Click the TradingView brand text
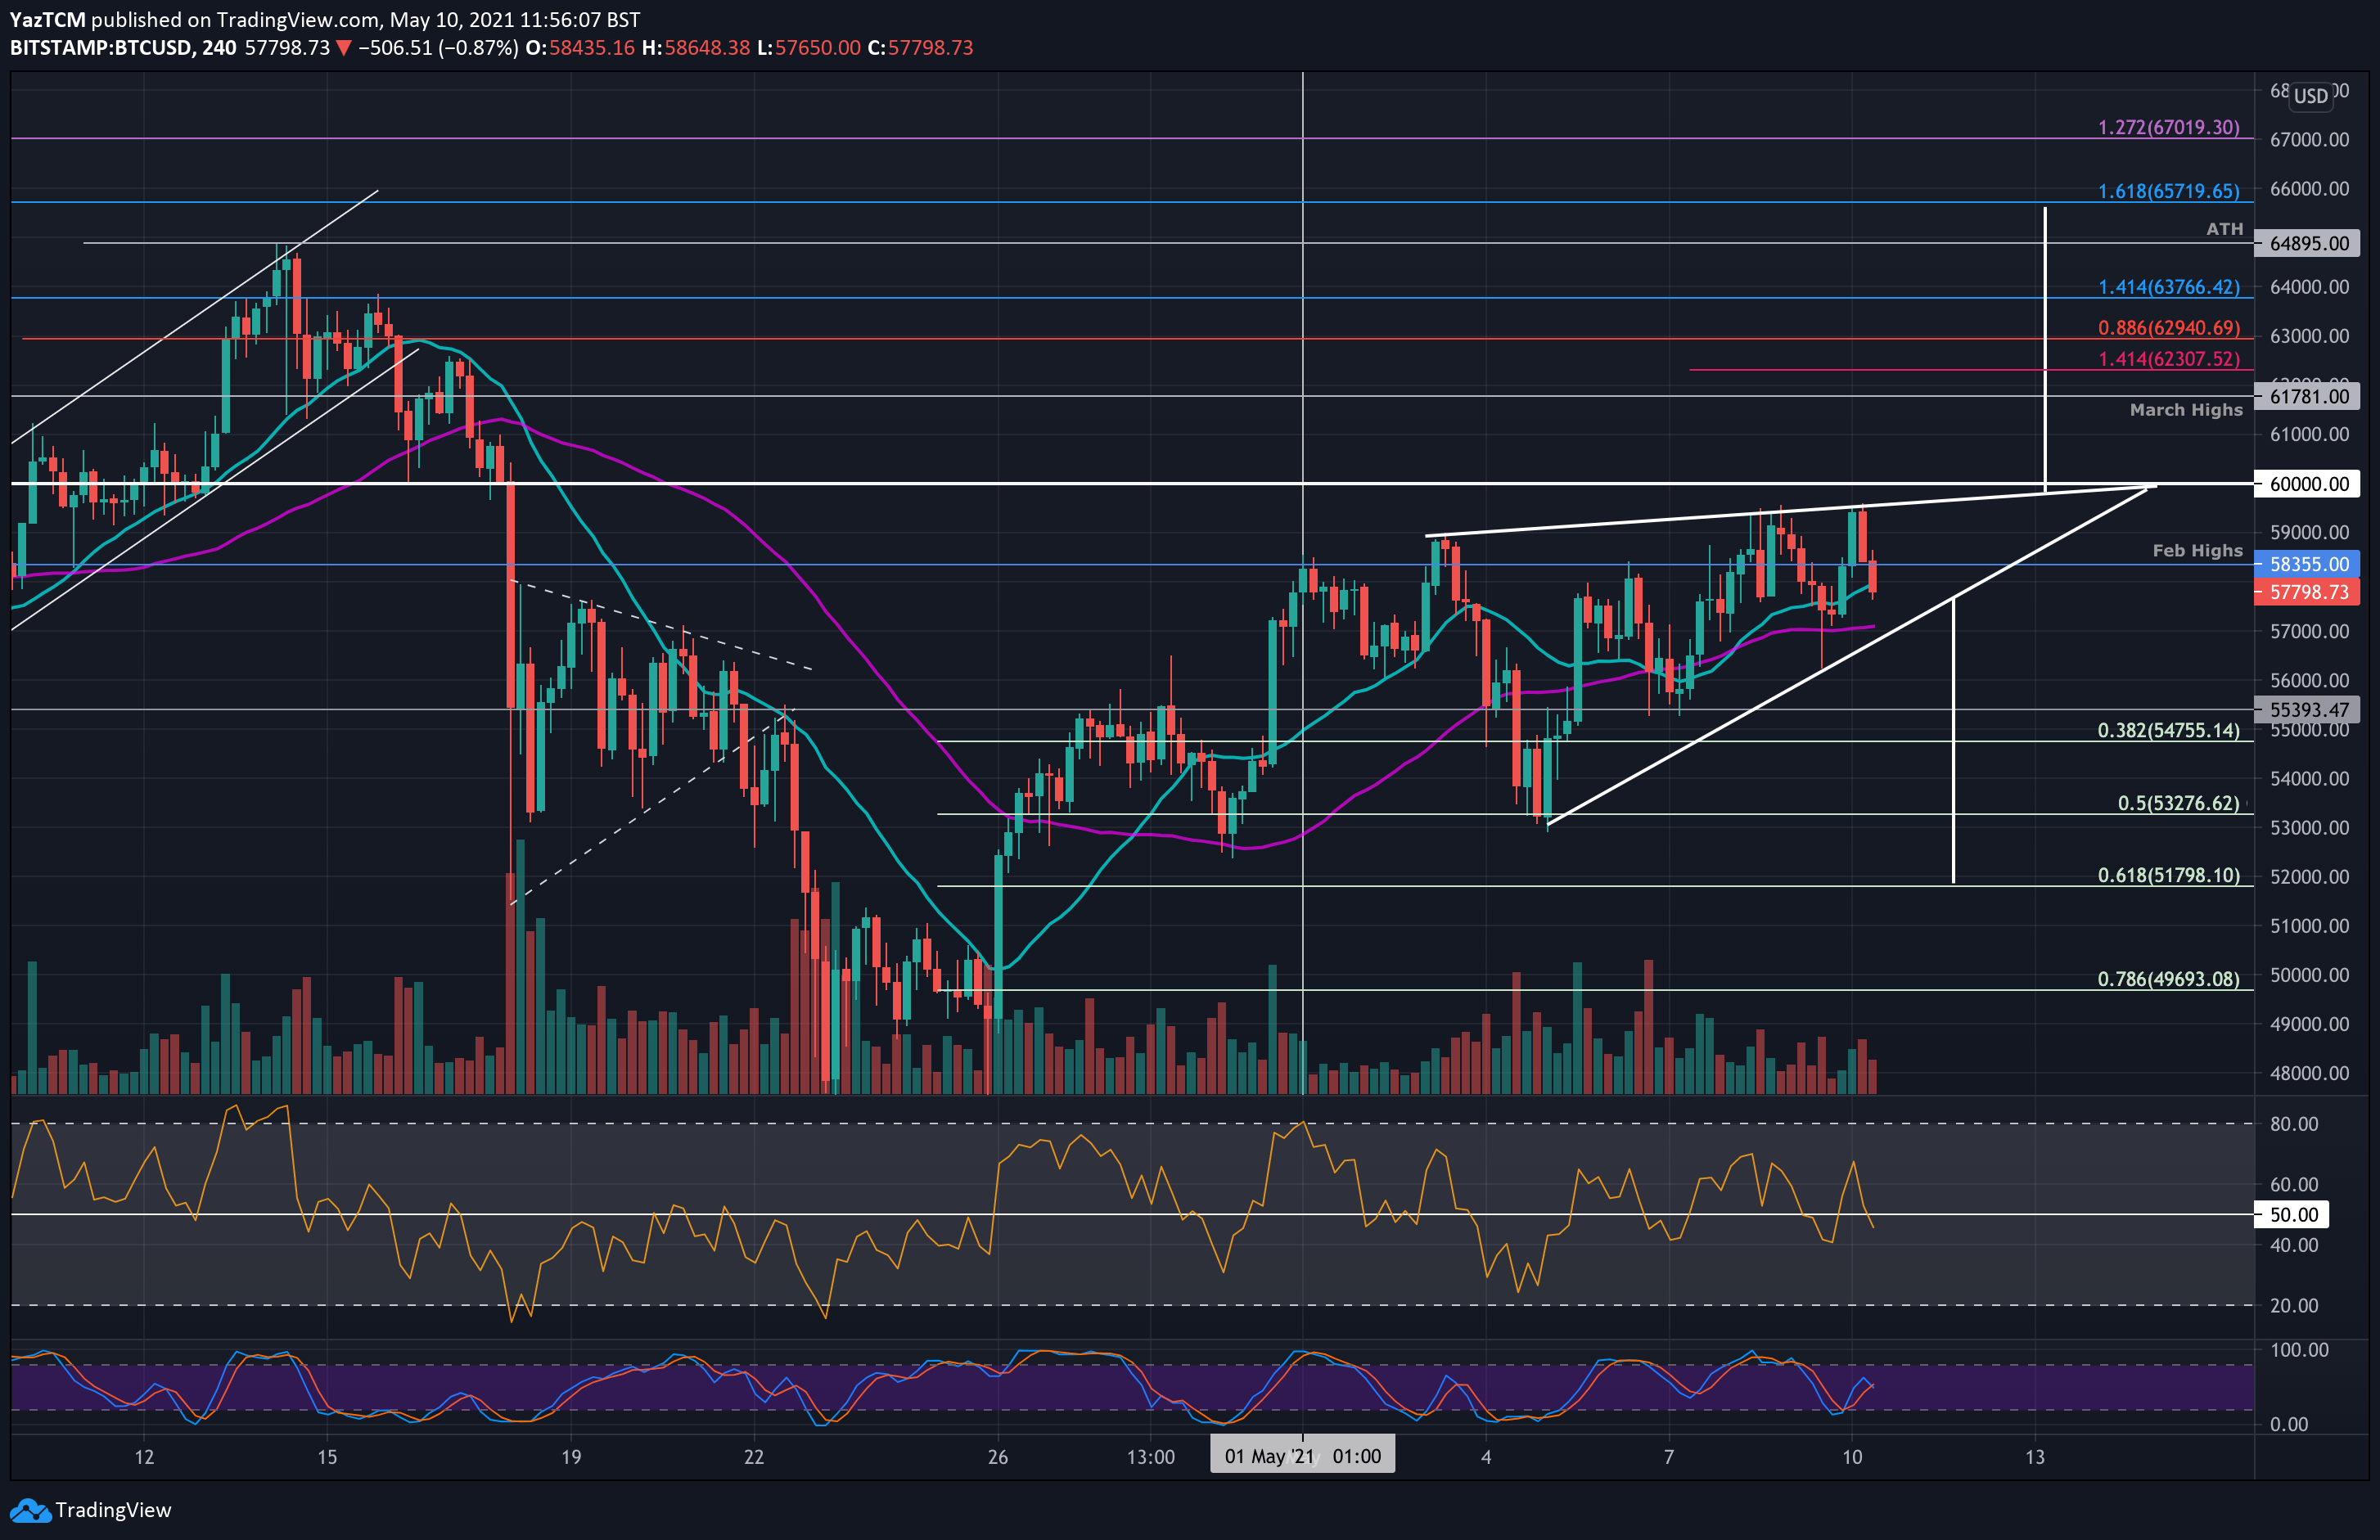 (113, 1510)
